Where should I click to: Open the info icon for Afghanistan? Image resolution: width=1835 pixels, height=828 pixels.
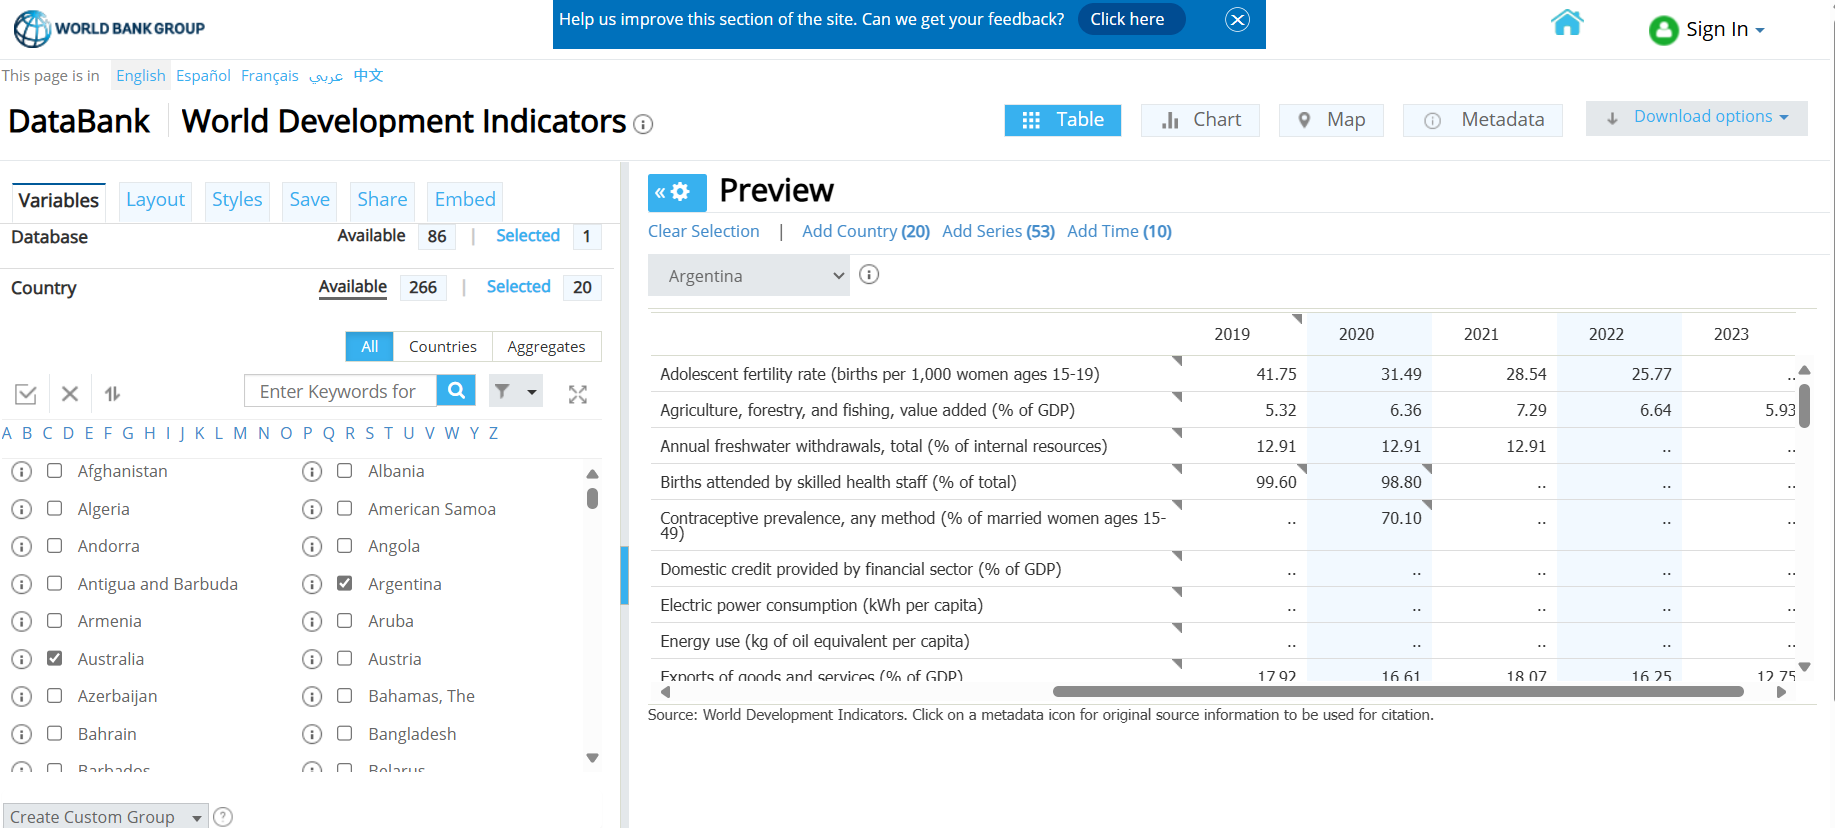22,471
